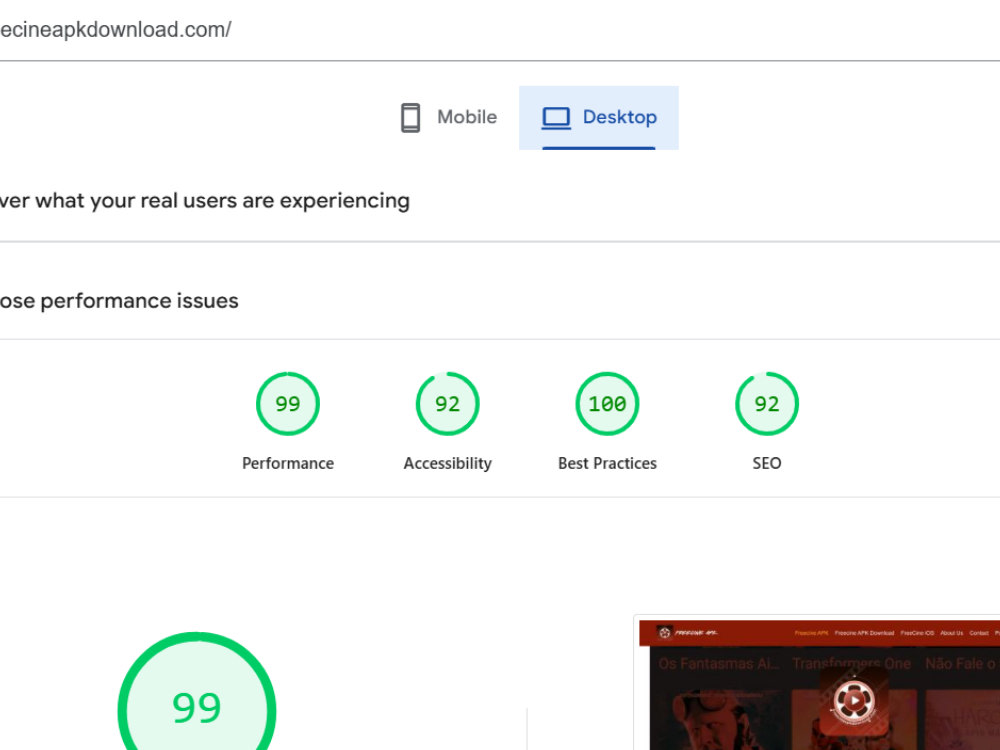The width and height of the screenshot is (1000, 750).
Task: Click 'About Us' in screenshot preview
Action: (x=952, y=633)
